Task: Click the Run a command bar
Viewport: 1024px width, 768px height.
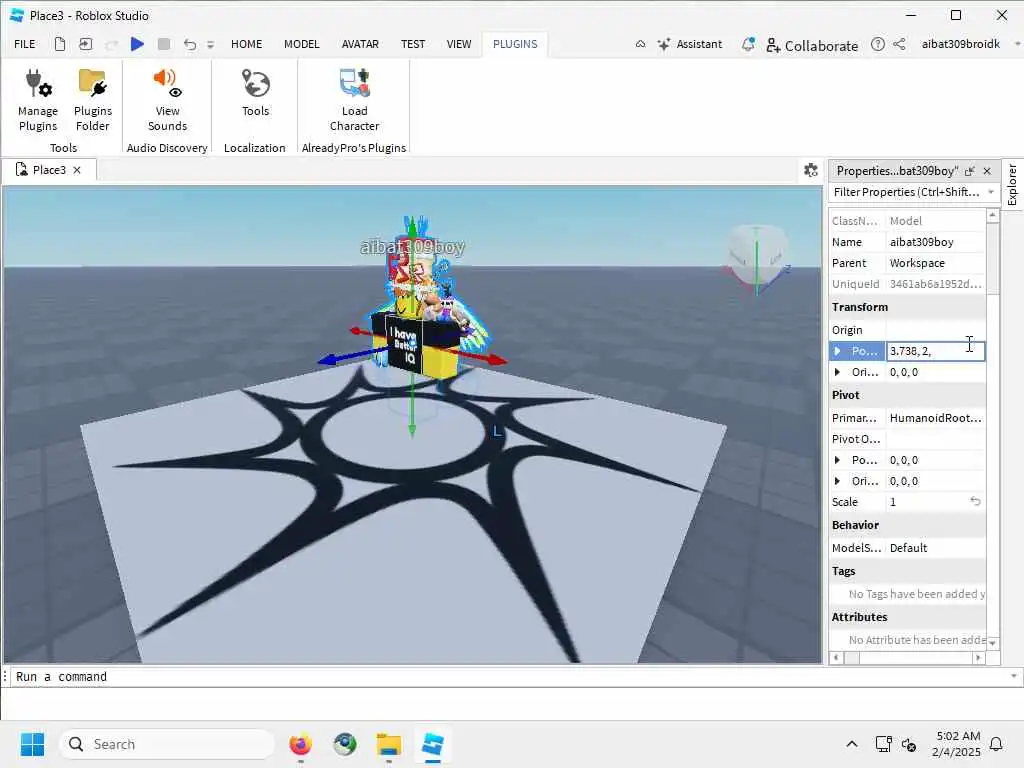Action: (509, 677)
